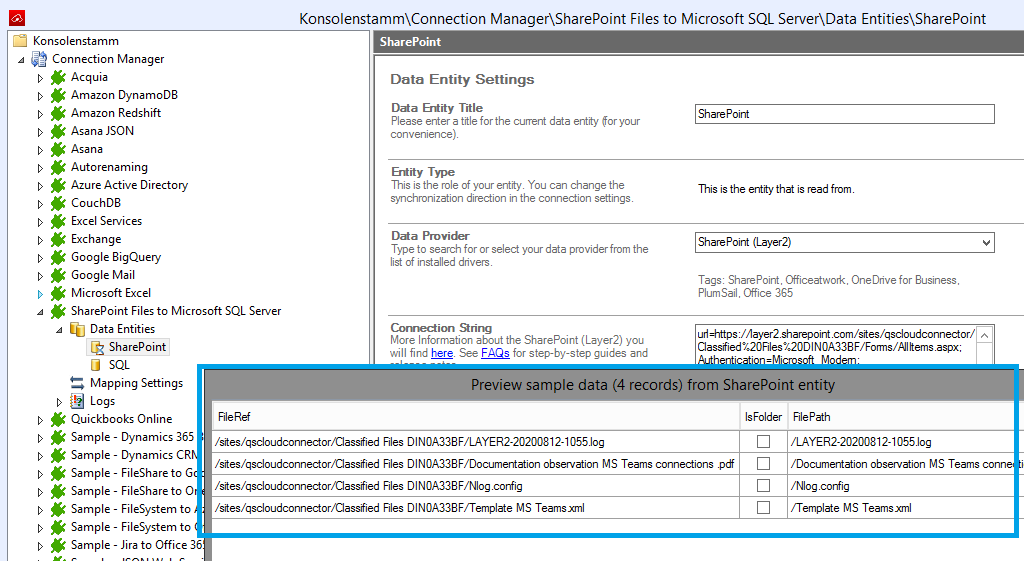This screenshot has width=1024, height=561.
Task: Expand the Microsoft Excel tree node
Action: point(40,294)
